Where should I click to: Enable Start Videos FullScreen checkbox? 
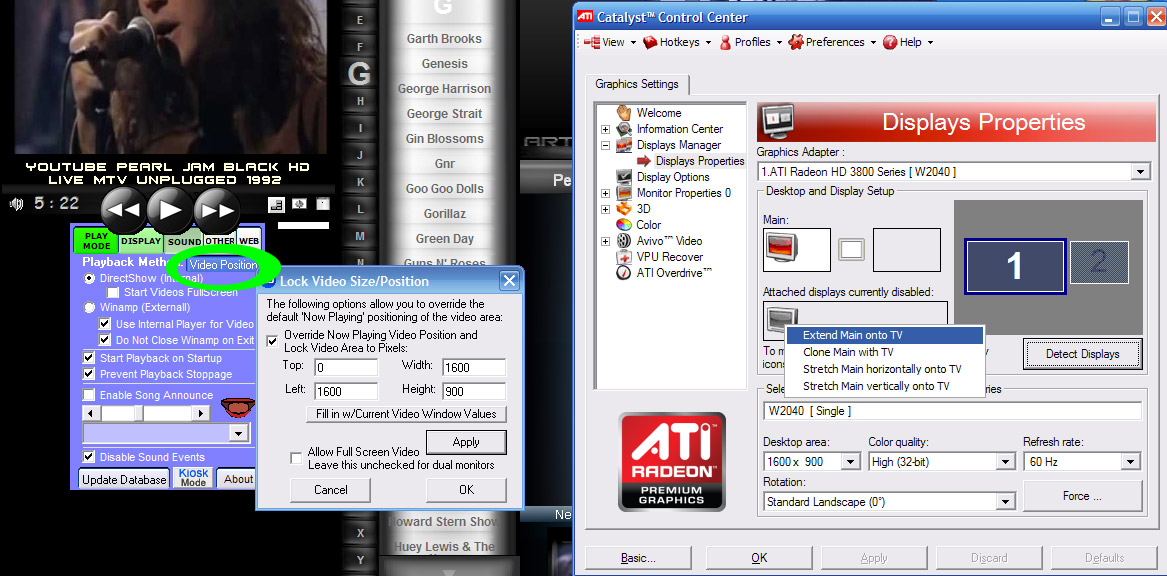[113, 292]
